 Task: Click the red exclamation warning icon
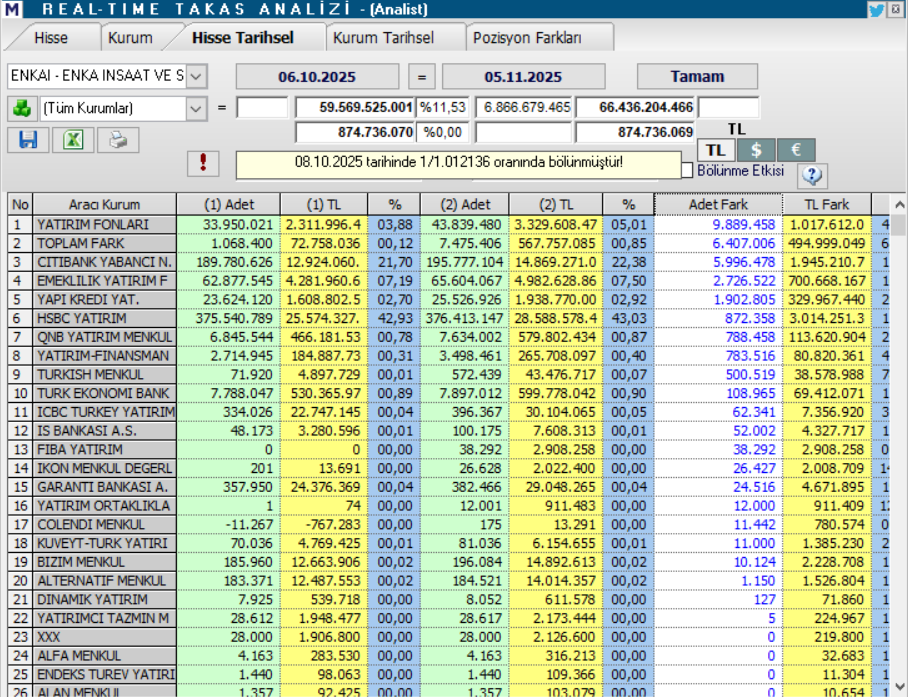(x=203, y=162)
